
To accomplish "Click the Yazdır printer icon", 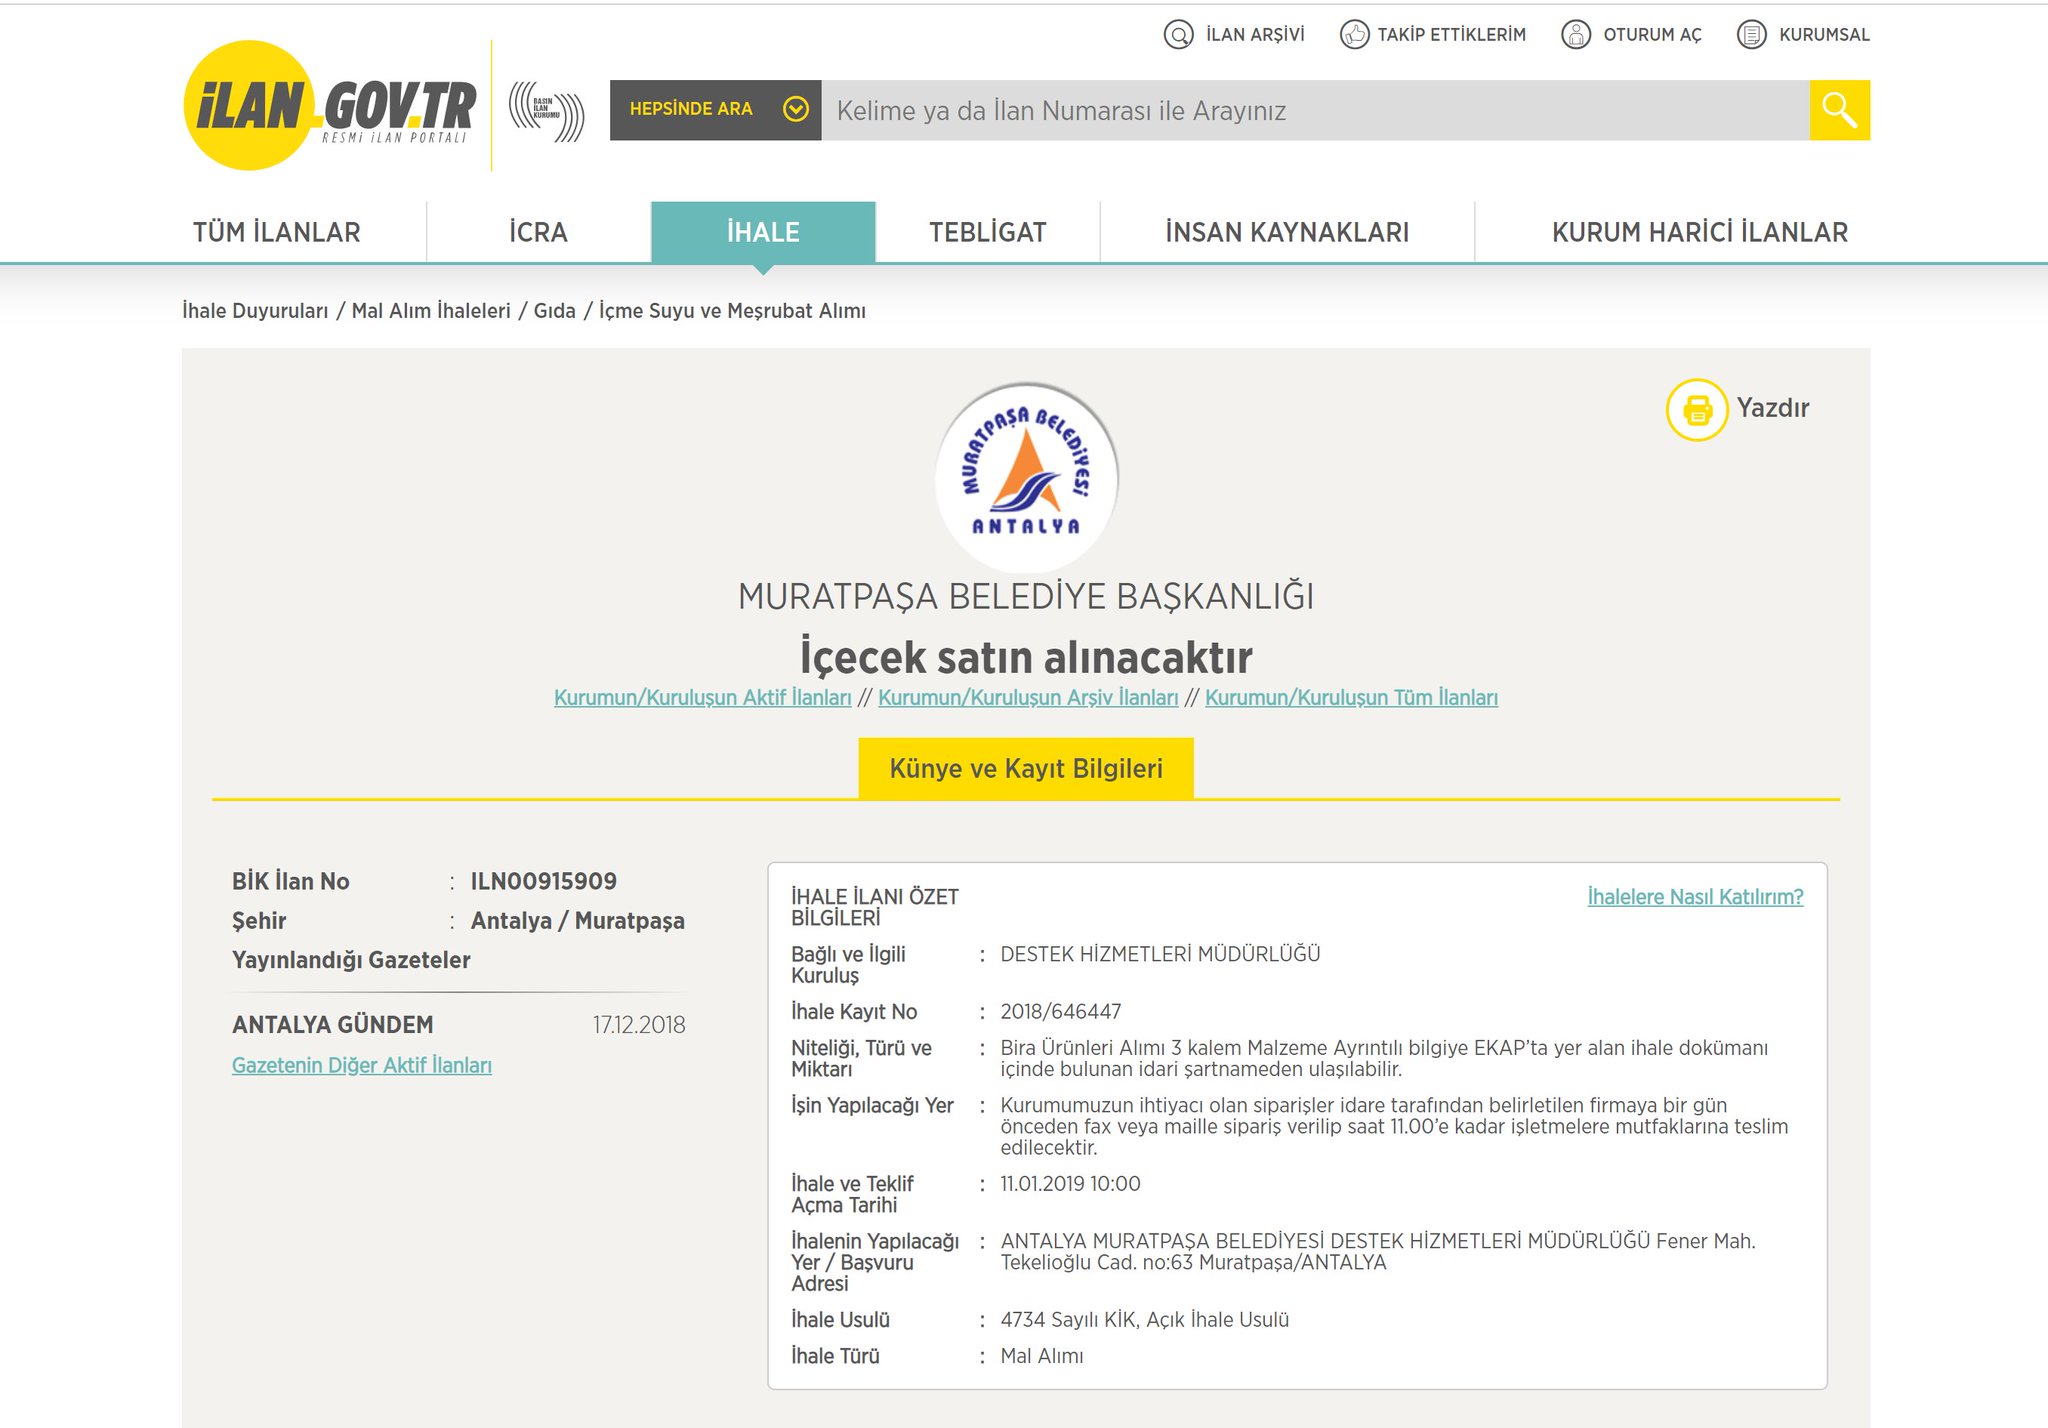I will coord(1697,409).
